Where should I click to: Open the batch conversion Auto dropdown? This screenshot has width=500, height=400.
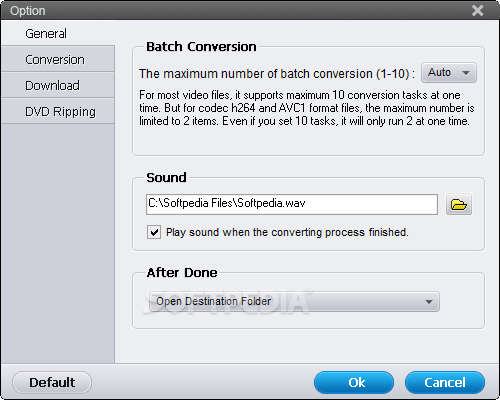(x=449, y=72)
